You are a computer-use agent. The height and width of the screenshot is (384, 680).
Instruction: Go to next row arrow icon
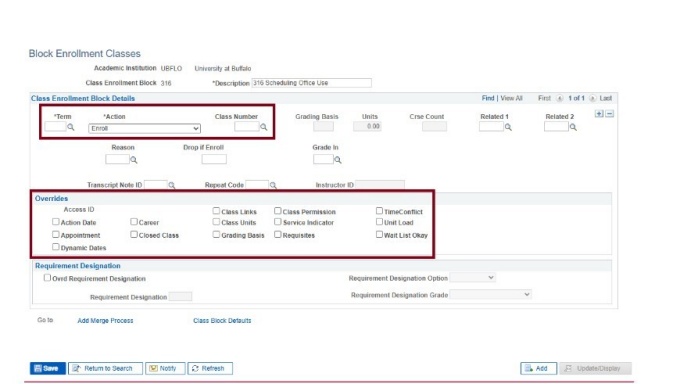pos(592,98)
